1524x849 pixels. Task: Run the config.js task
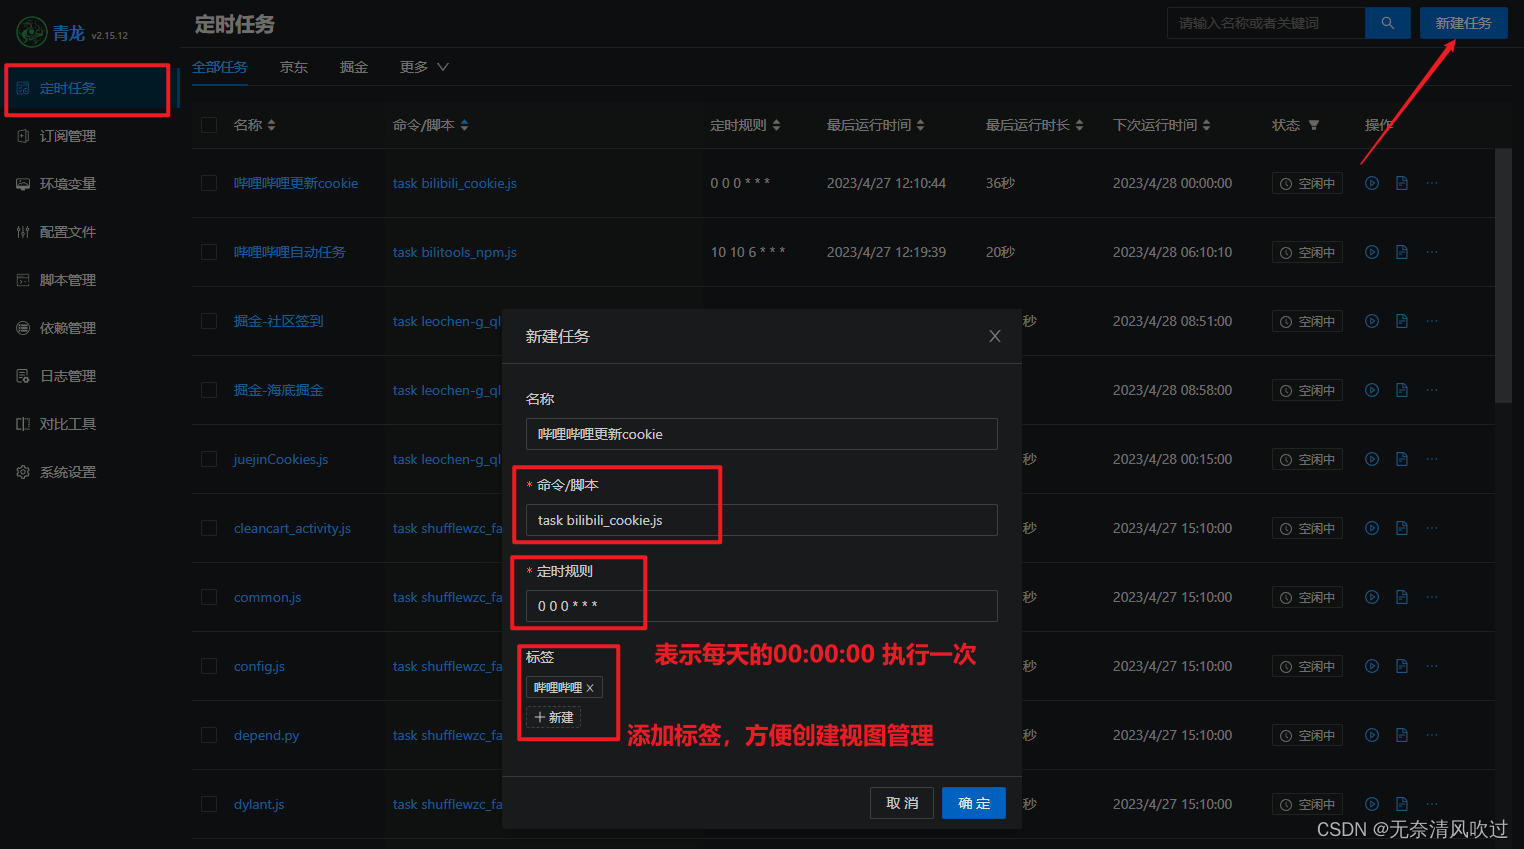tap(1372, 666)
